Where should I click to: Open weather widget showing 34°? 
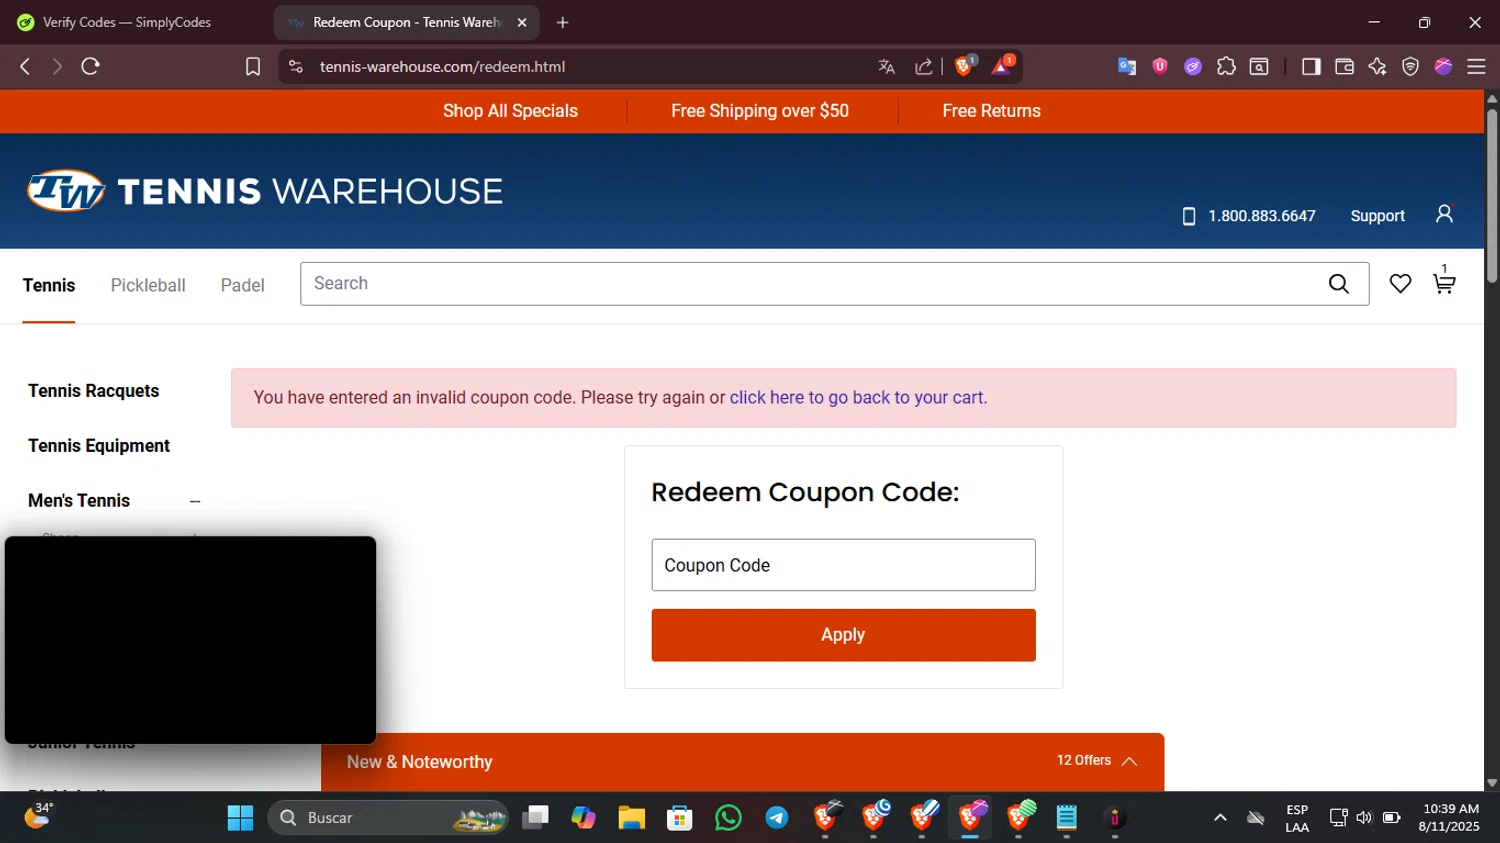click(39, 816)
